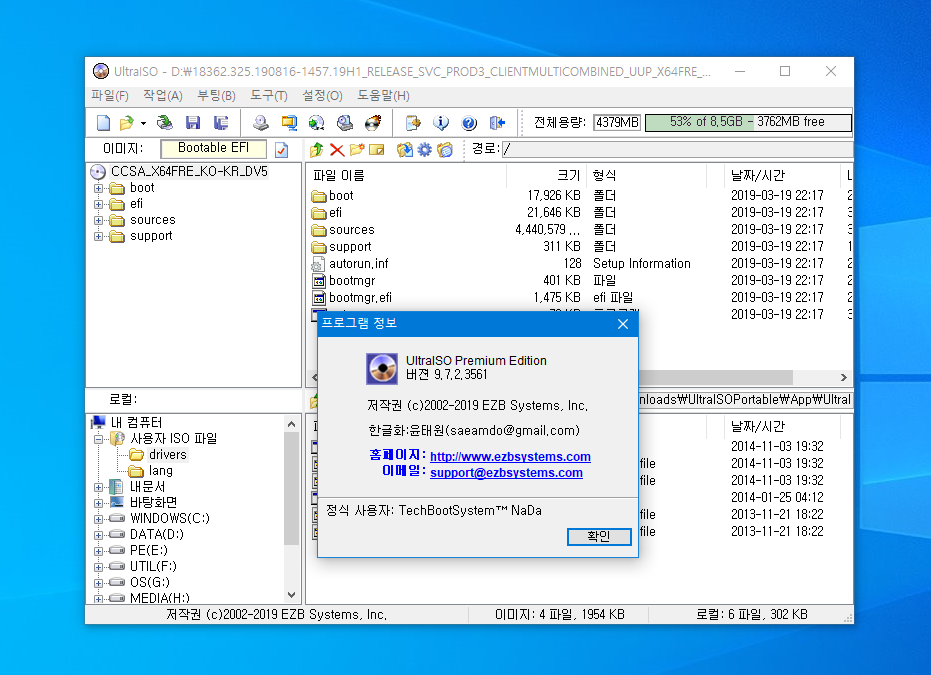This screenshot has width=931, height=675.
Task: Expand the boot folder in image tree
Action: tap(99, 188)
